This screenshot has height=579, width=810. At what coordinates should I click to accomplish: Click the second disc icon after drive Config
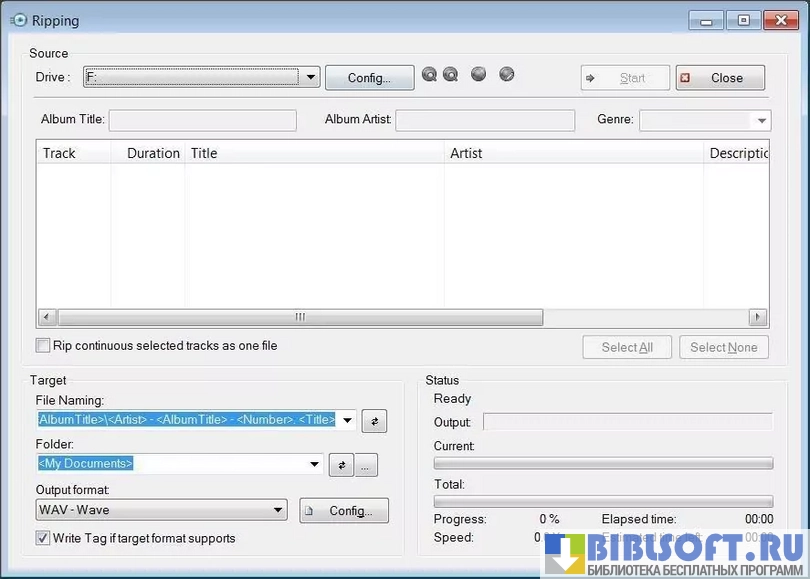click(450, 74)
